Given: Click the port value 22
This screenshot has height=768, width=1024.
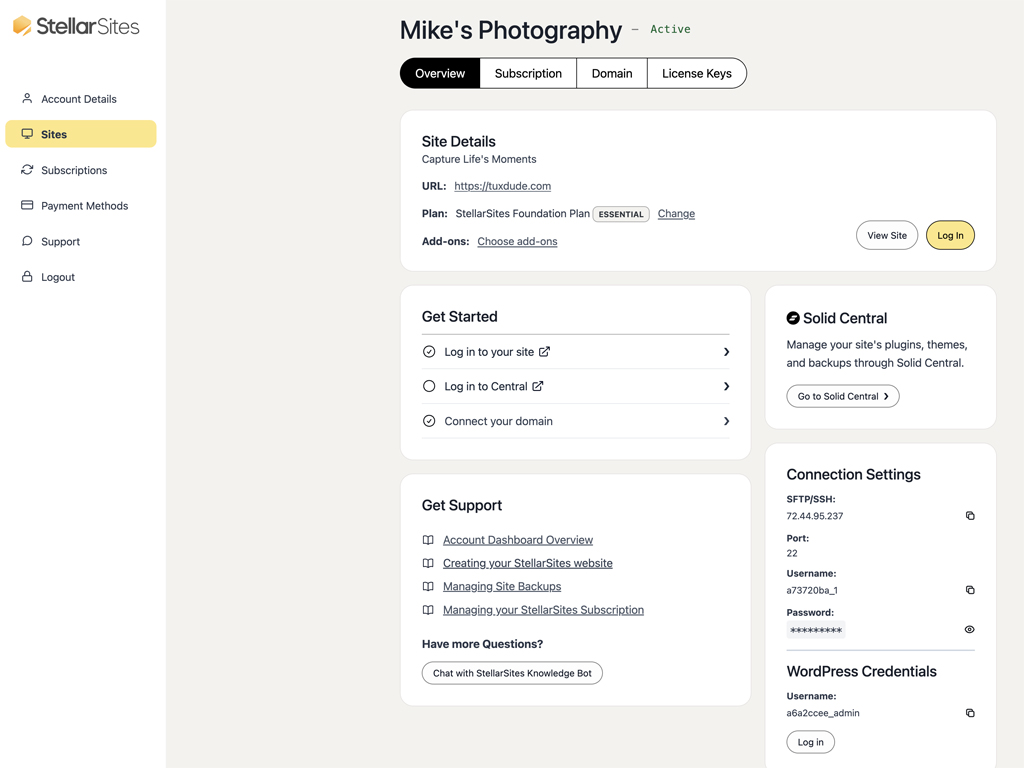Looking at the screenshot, I should 792,553.
